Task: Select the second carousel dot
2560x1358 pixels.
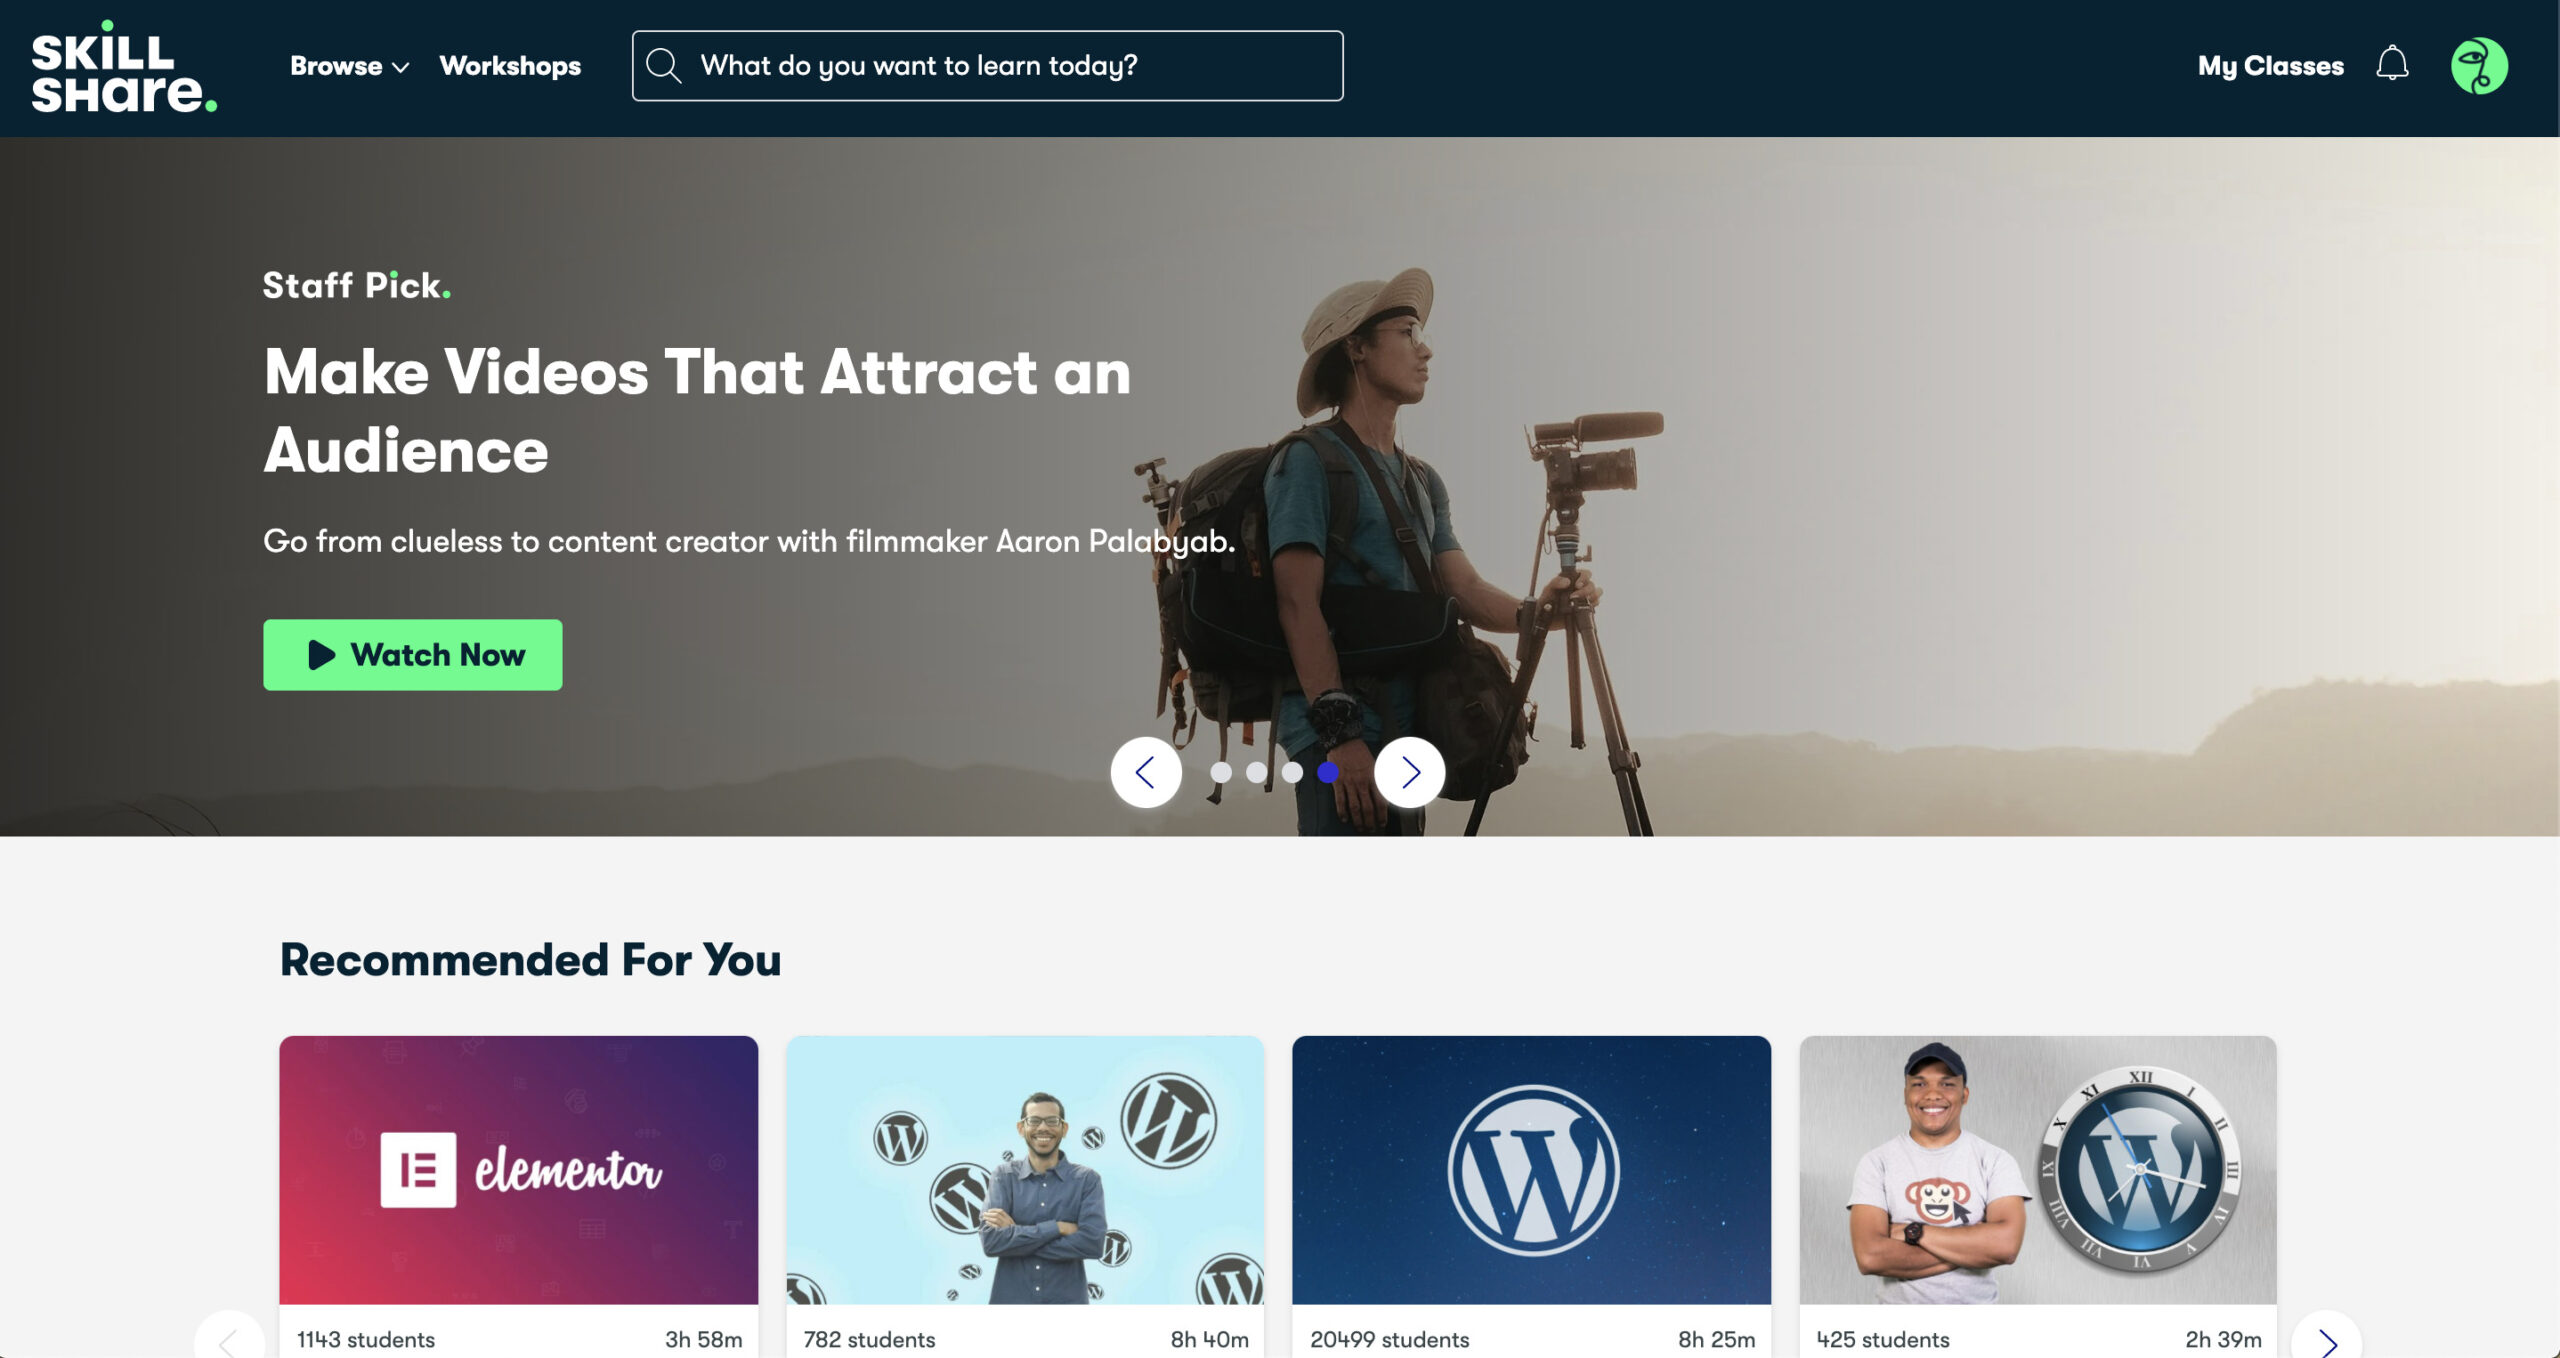Action: coord(1257,772)
